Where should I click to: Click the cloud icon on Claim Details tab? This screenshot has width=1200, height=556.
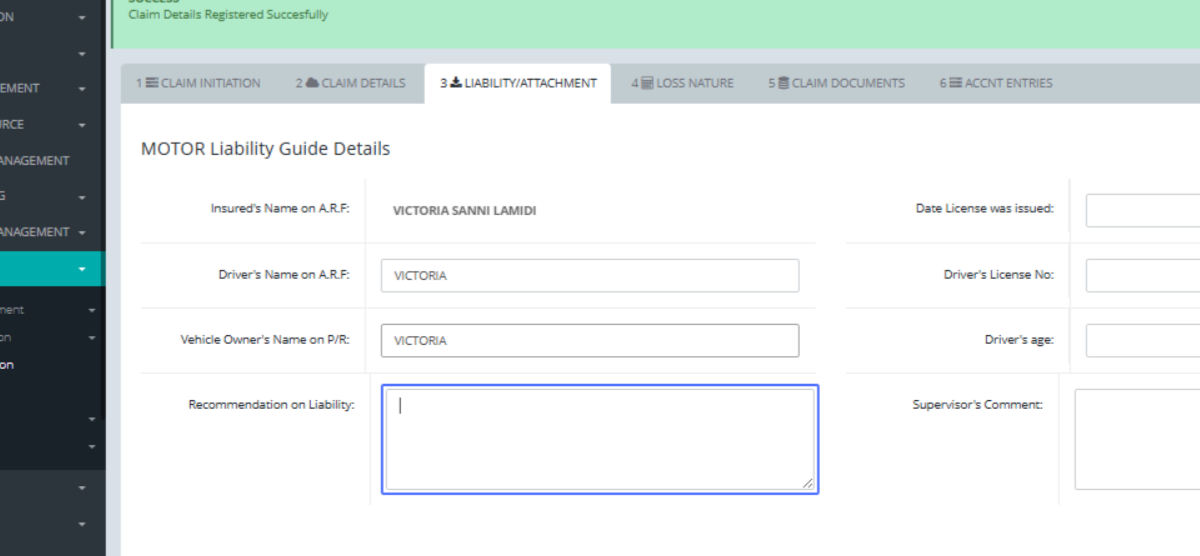pyautogui.click(x=312, y=83)
